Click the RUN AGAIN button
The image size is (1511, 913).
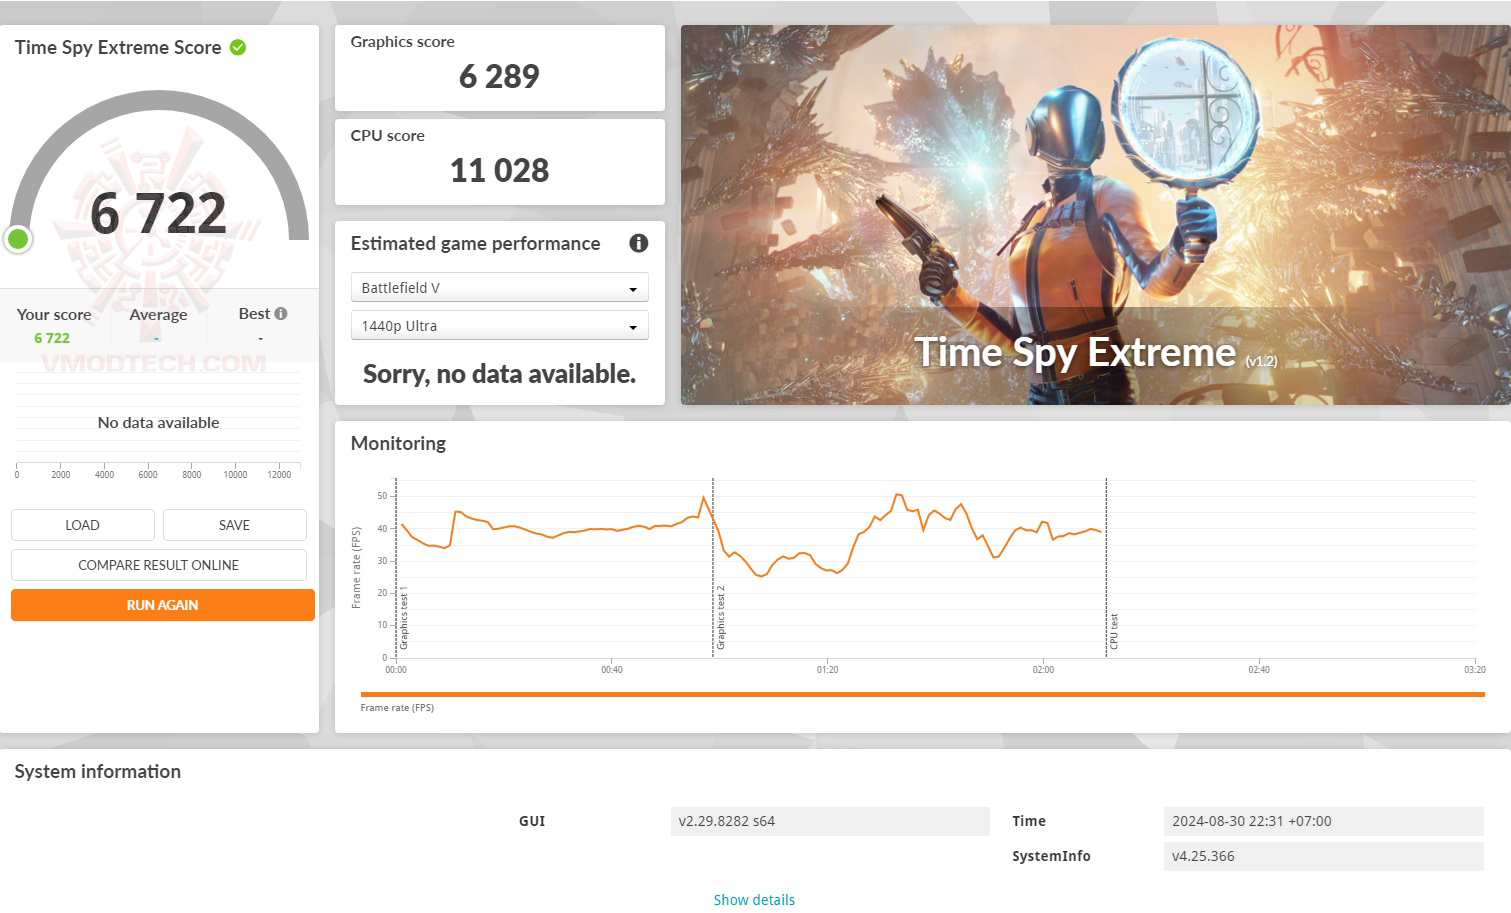(162, 604)
